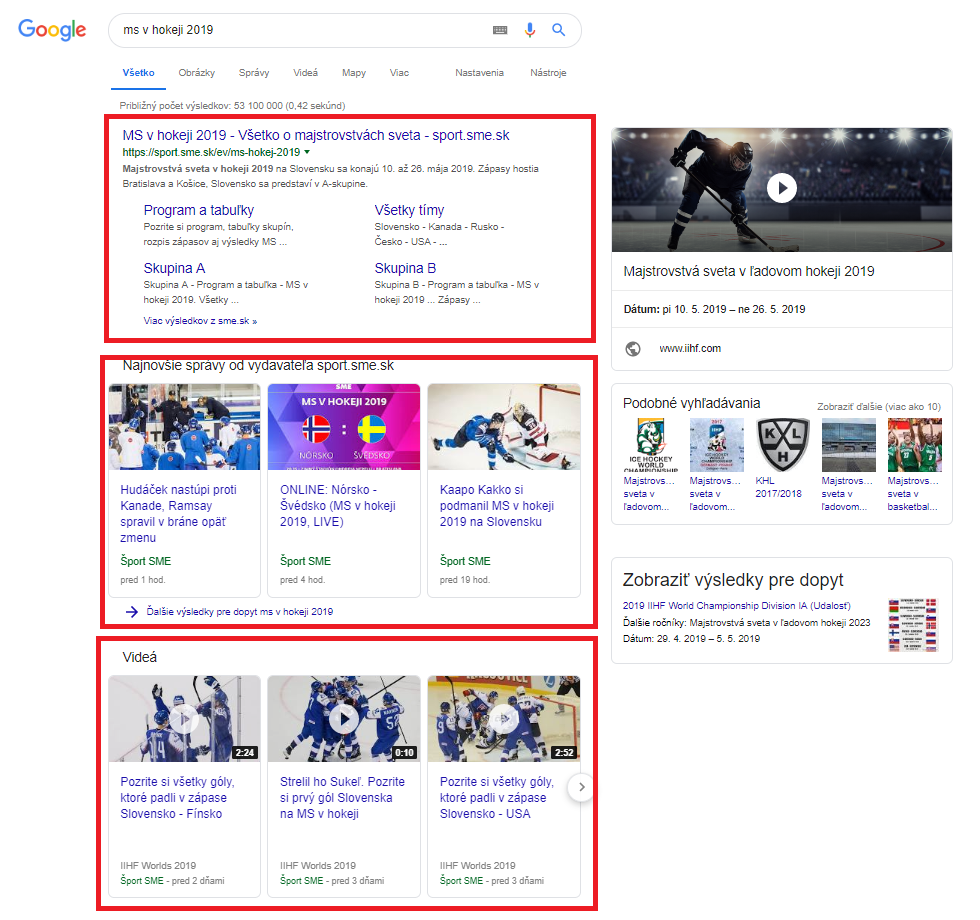Click the Google logo
The image size is (980, 920).
click(52, 29)
